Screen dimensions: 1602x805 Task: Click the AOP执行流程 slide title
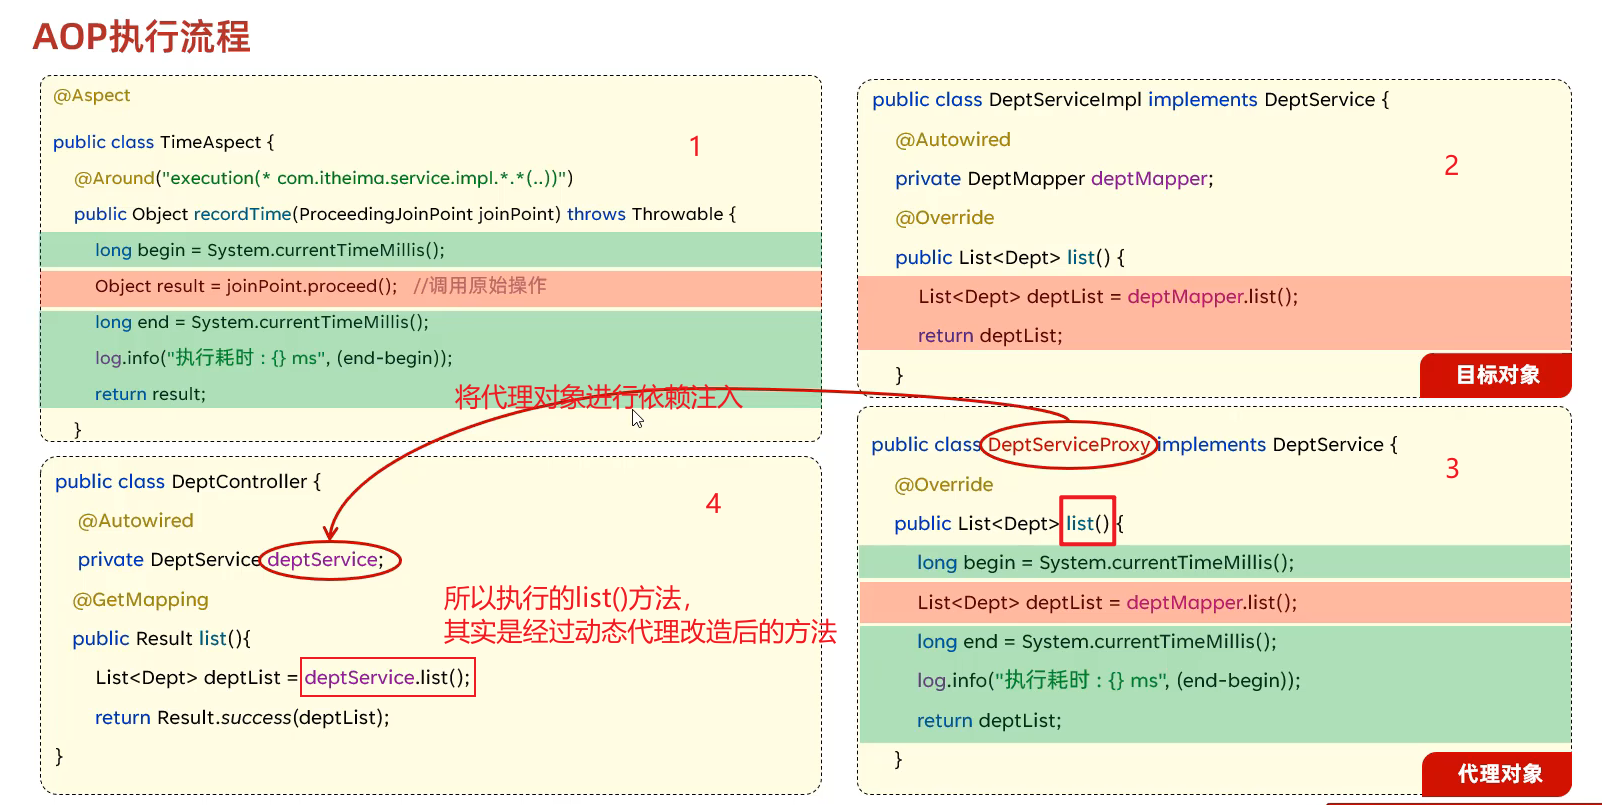click(141, 37)
